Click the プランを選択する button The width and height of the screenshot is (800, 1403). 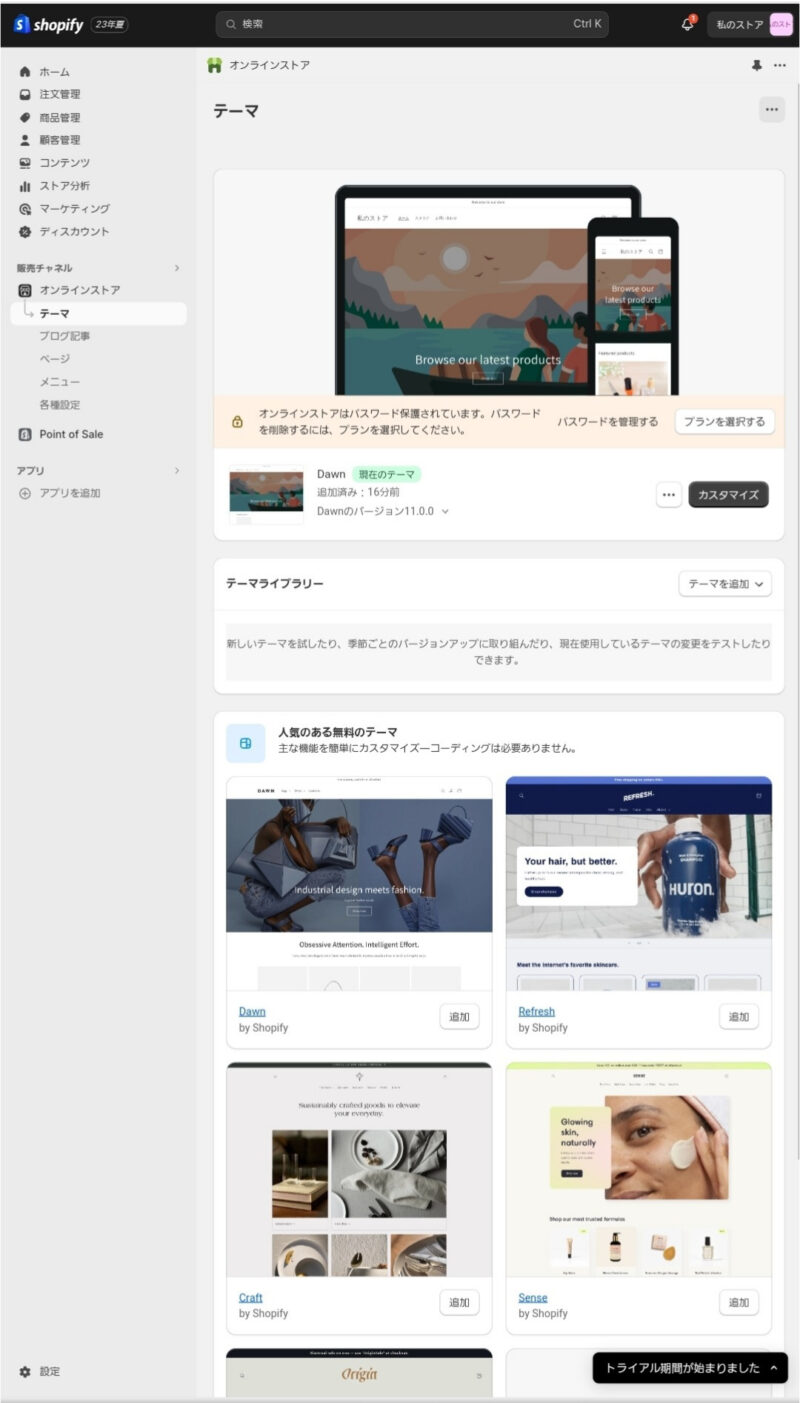point(724,422)
